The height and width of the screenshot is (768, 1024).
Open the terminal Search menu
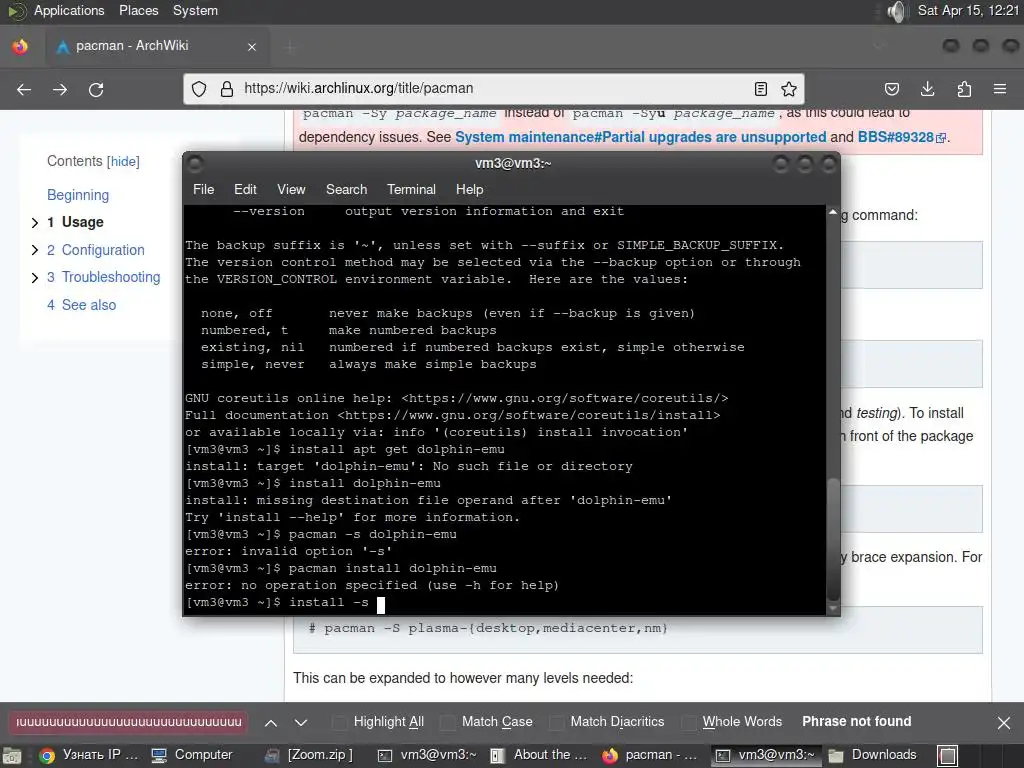coord(346,189)
